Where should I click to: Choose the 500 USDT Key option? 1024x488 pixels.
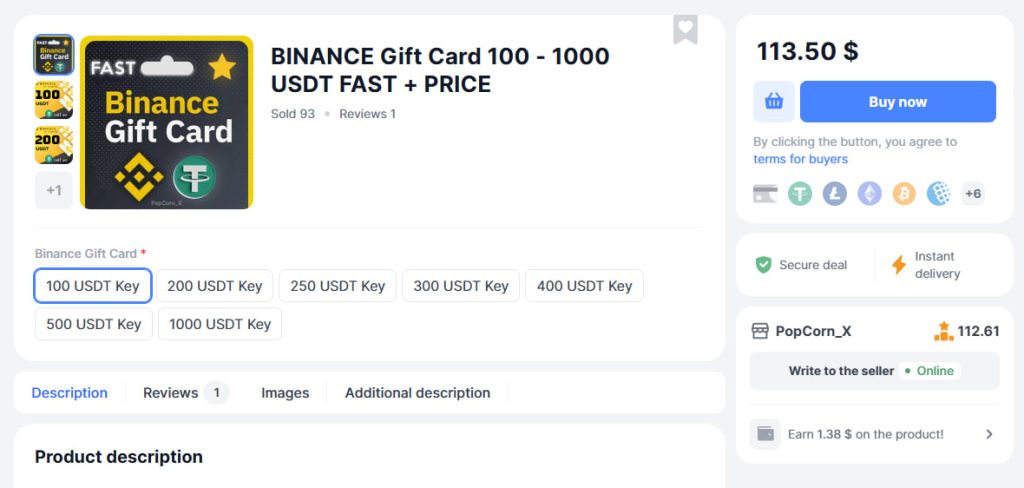(x=94, y=324)
